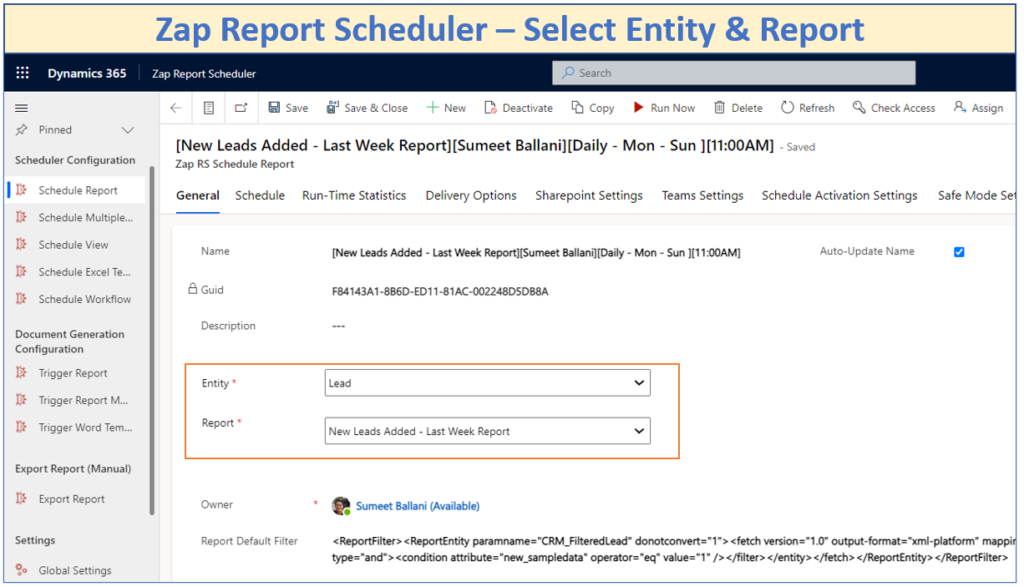Image resolution: width=1024 pixels, height=587 pixels.
Task: Click the Delete trash can icon
Action: 719,108
